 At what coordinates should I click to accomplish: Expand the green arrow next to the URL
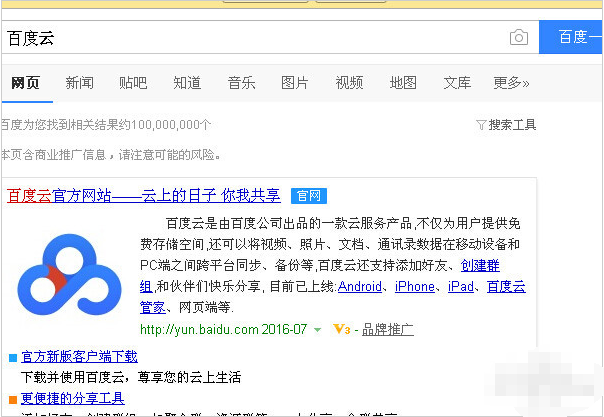coord(317,329)
